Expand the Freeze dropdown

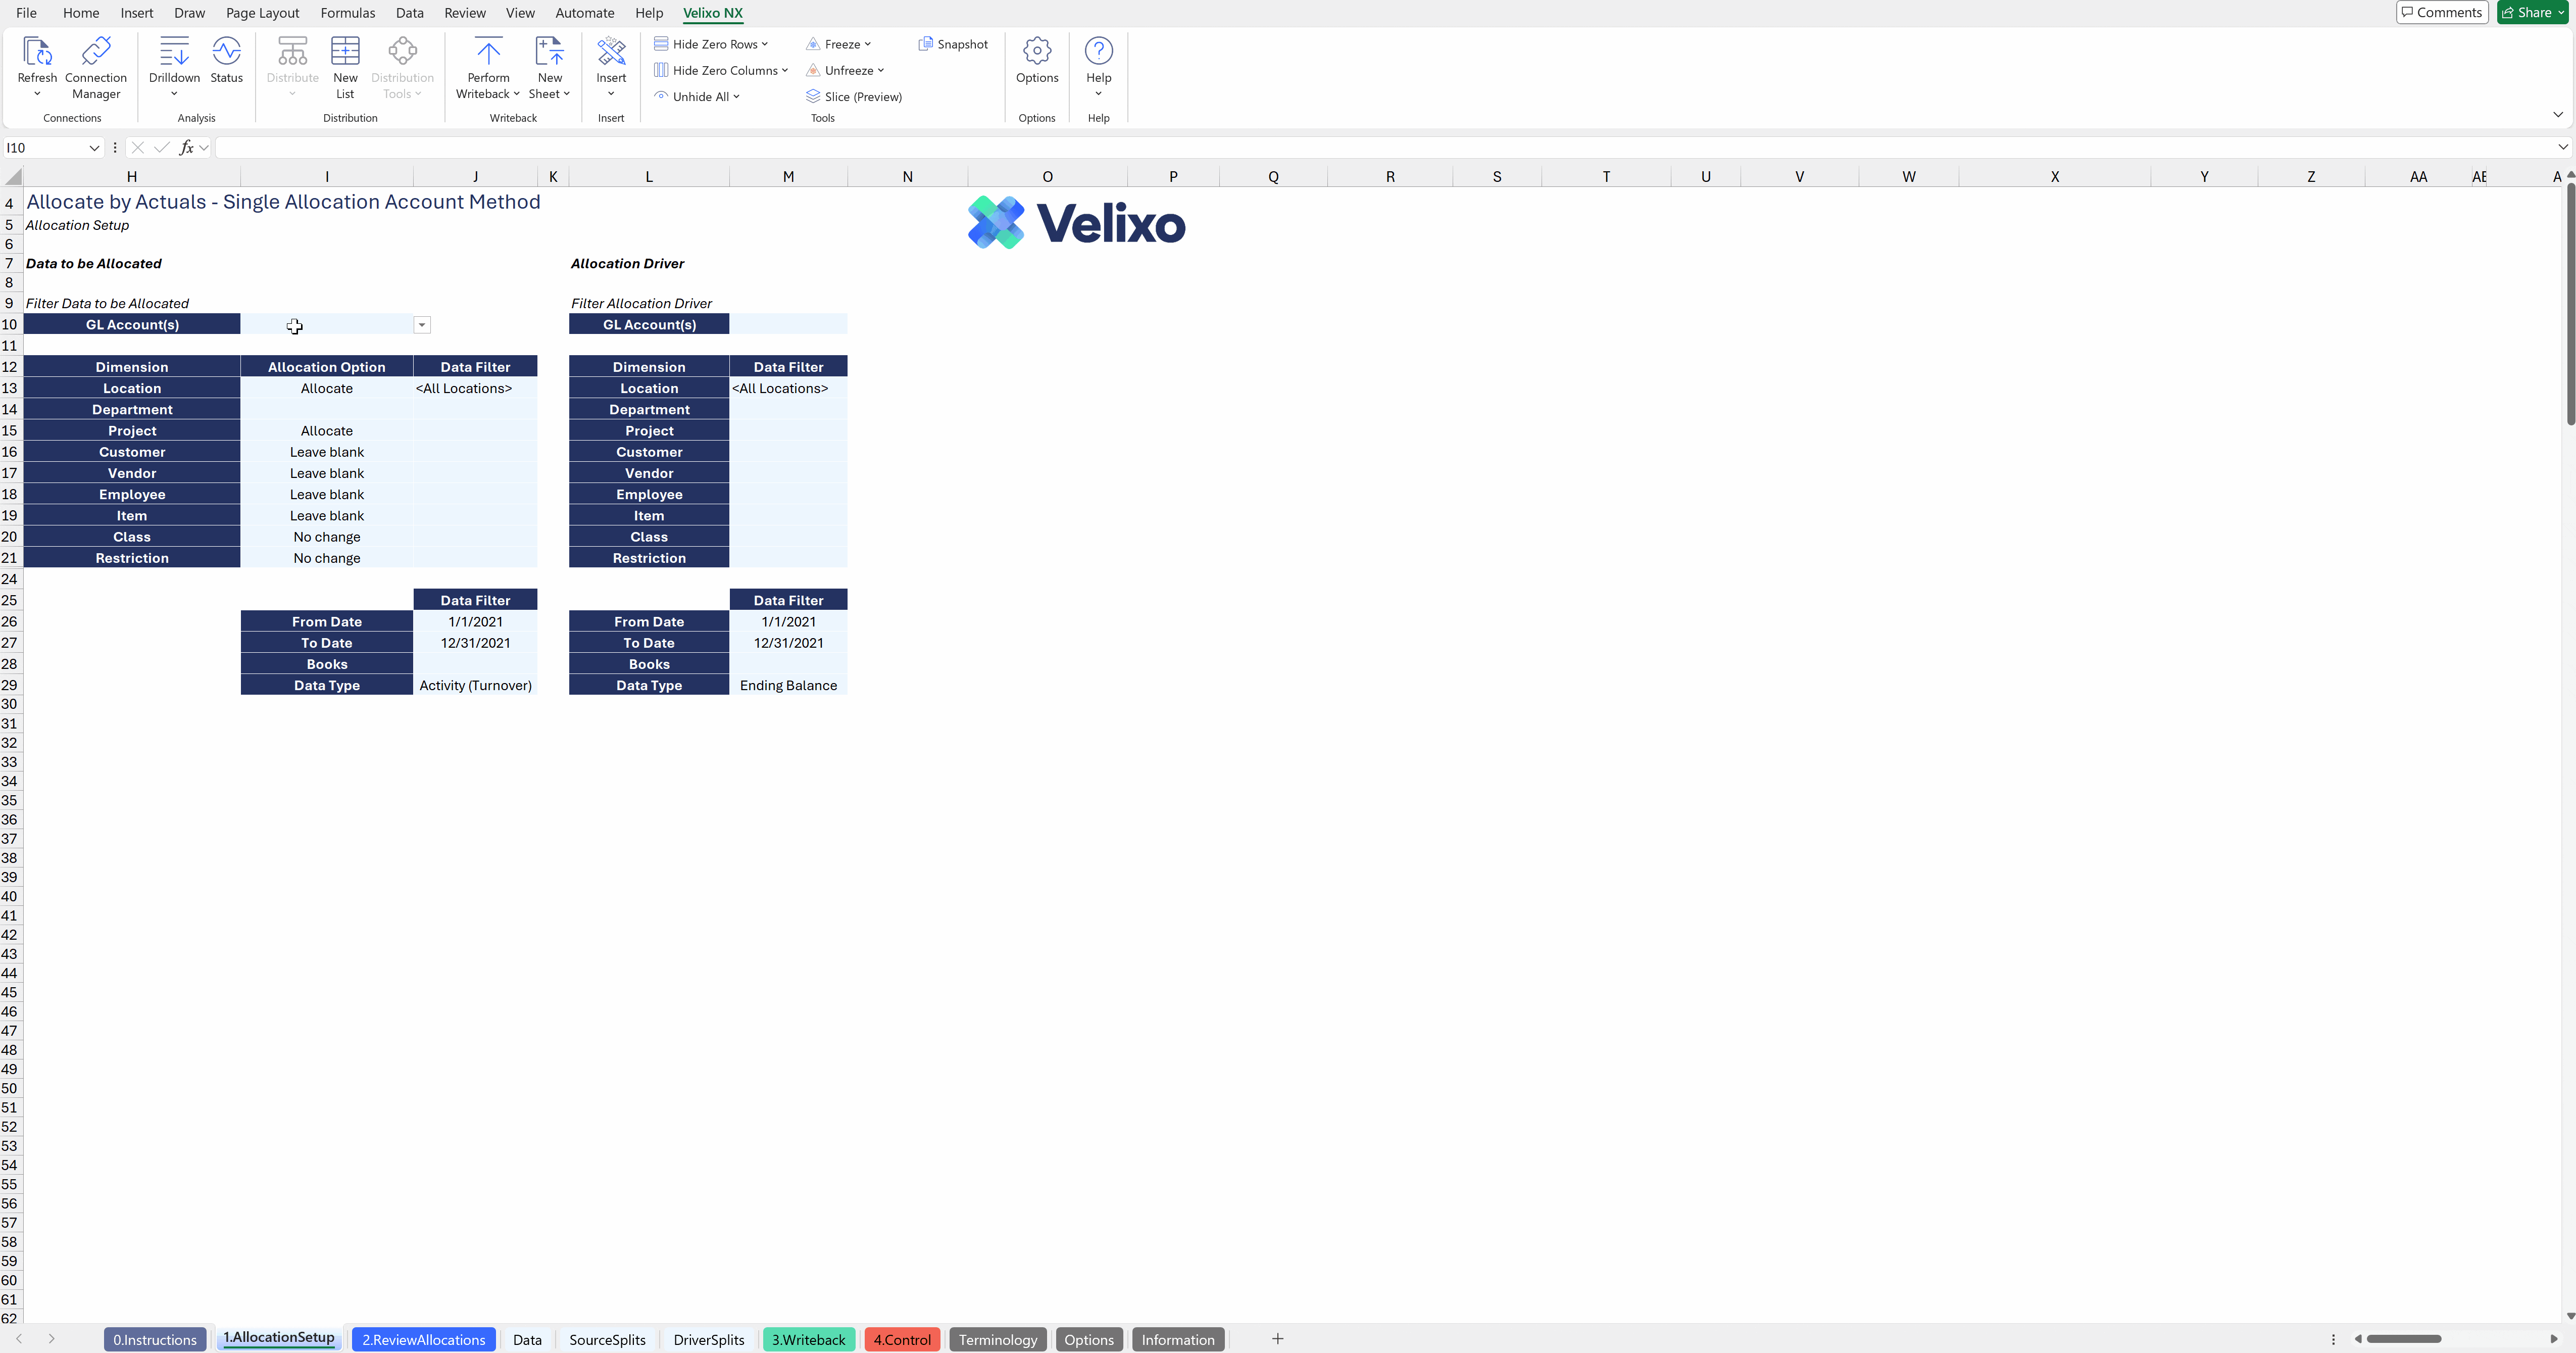[867, 44]
